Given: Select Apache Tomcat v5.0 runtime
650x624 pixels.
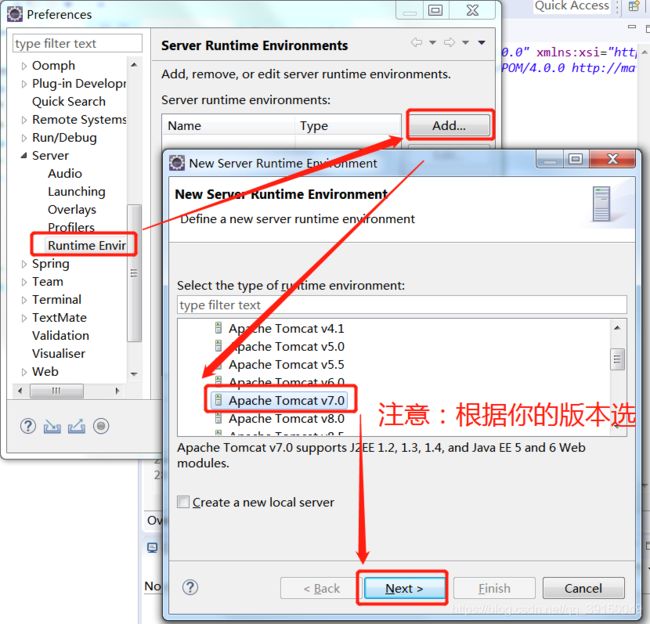Looking at the screenshot, I should (x=286, y=346).
